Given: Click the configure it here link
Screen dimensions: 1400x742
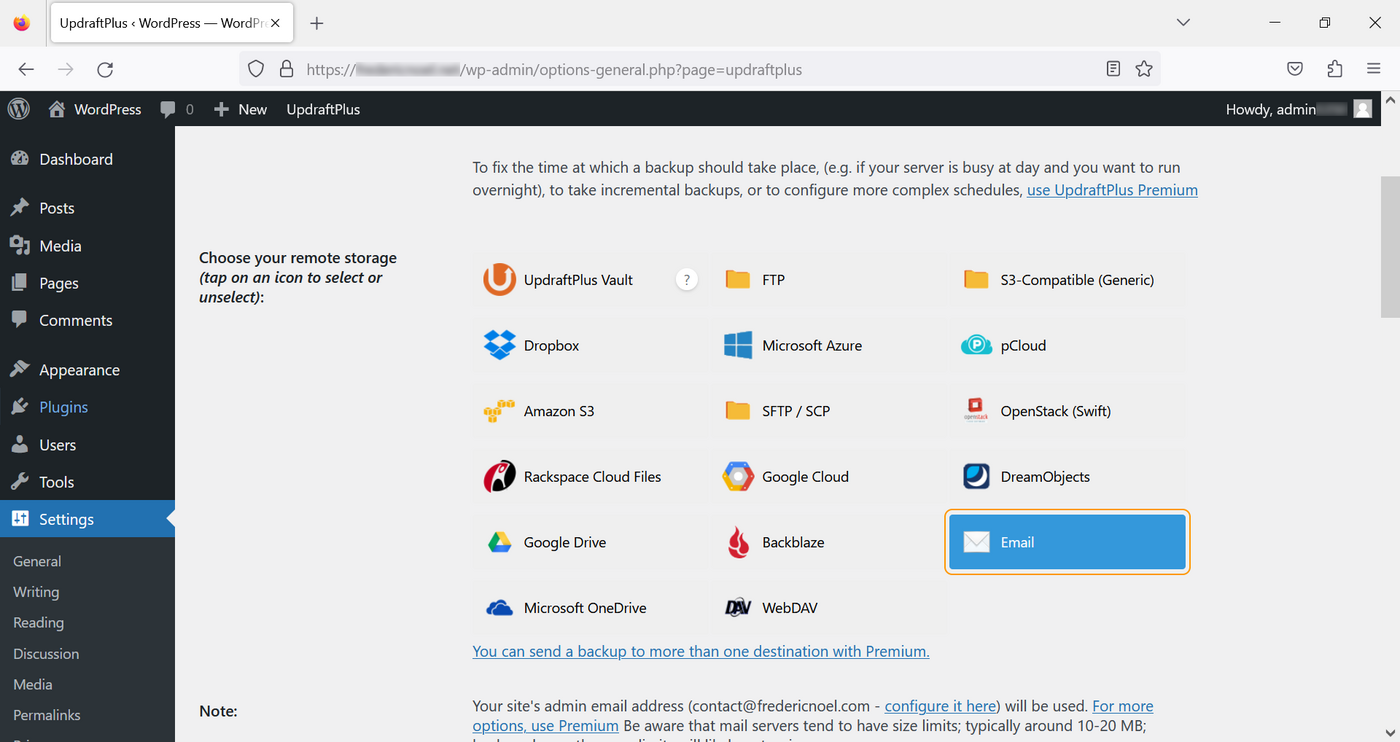Looking at the screenshot, I should [940, 706].
